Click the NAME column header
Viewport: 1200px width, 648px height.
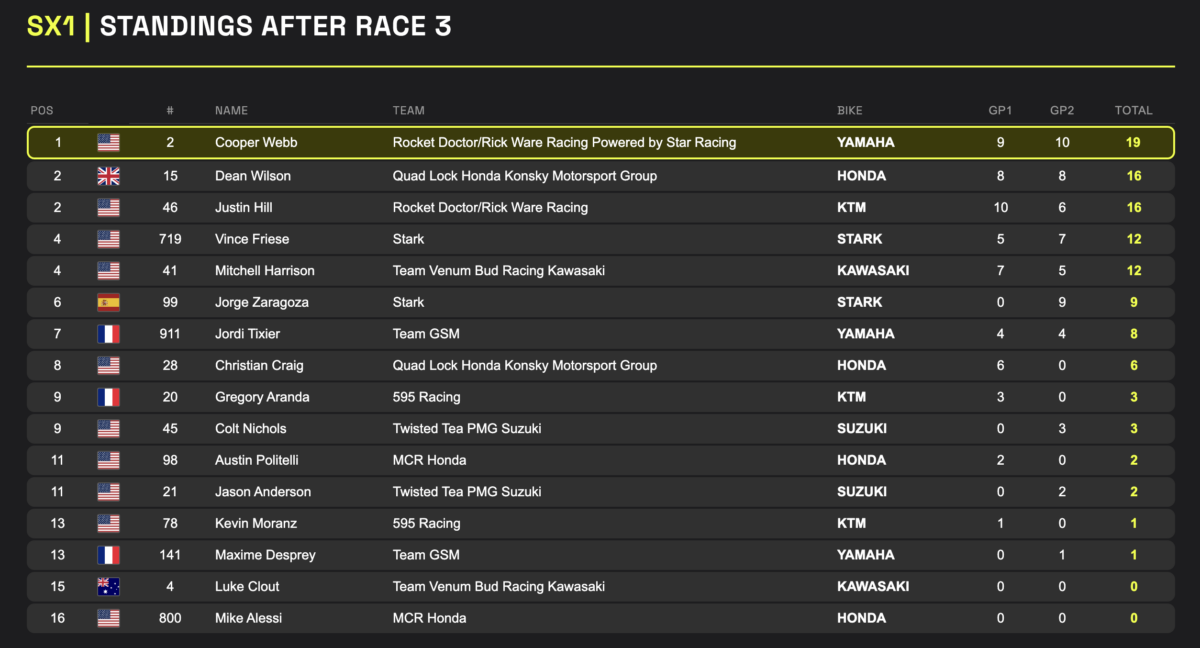pos(231,111)
